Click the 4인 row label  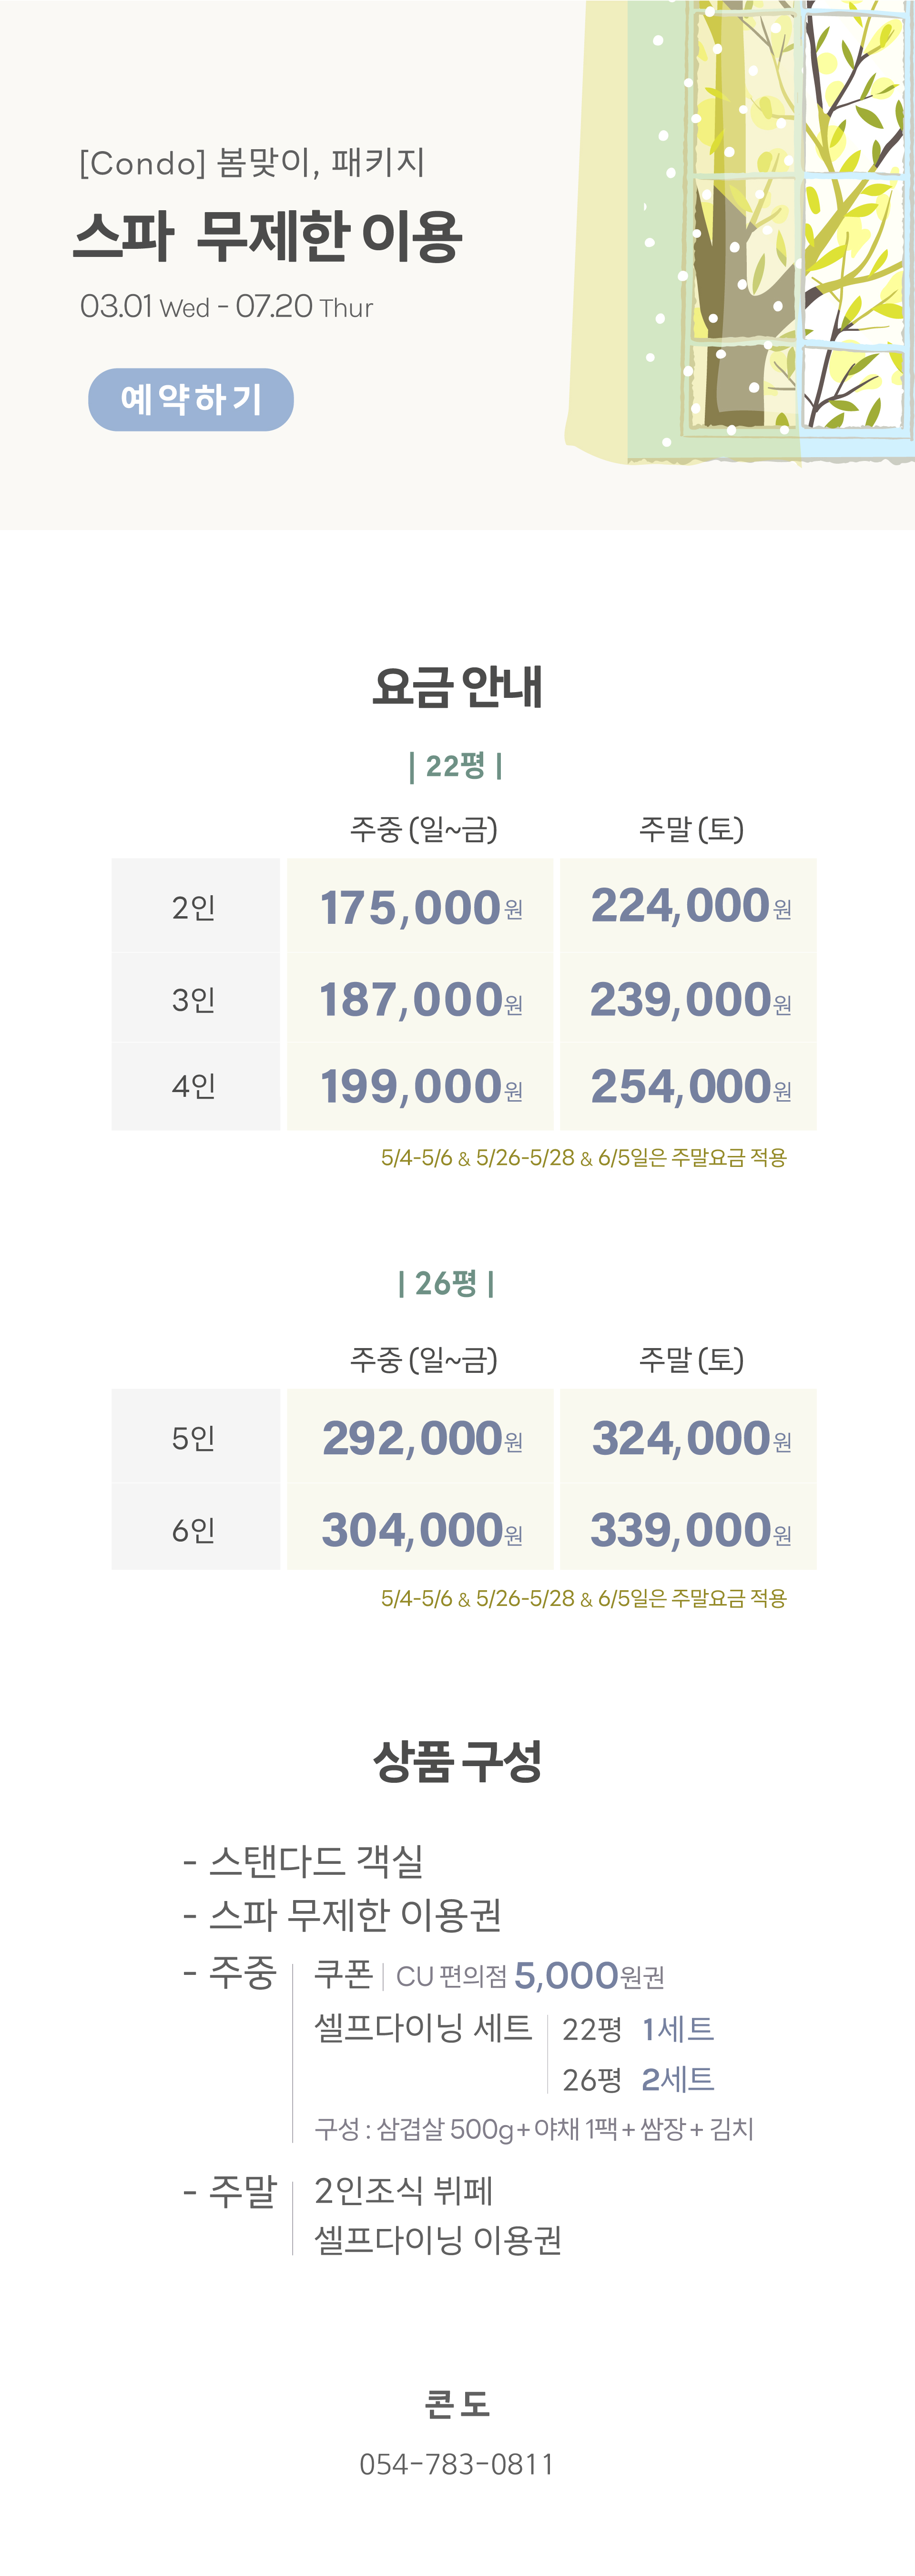click(194, 1086)
